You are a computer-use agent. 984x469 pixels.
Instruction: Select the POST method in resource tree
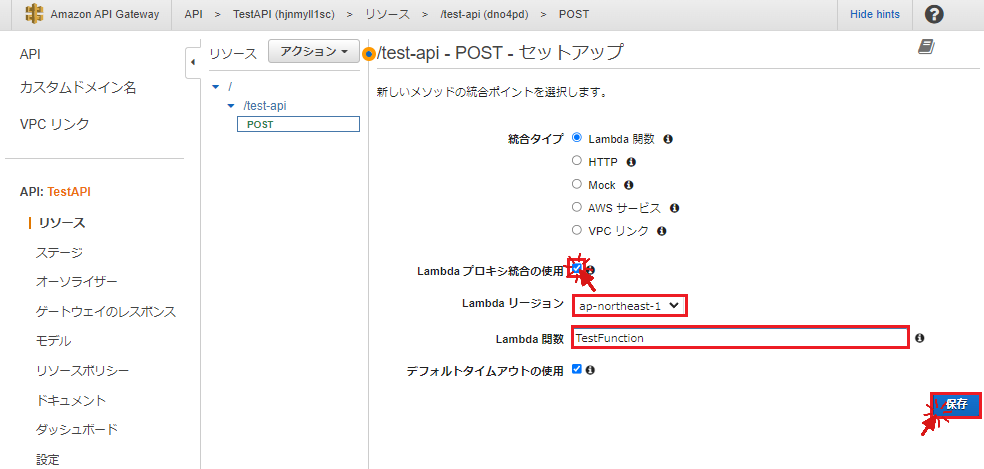tap(298, 124)
